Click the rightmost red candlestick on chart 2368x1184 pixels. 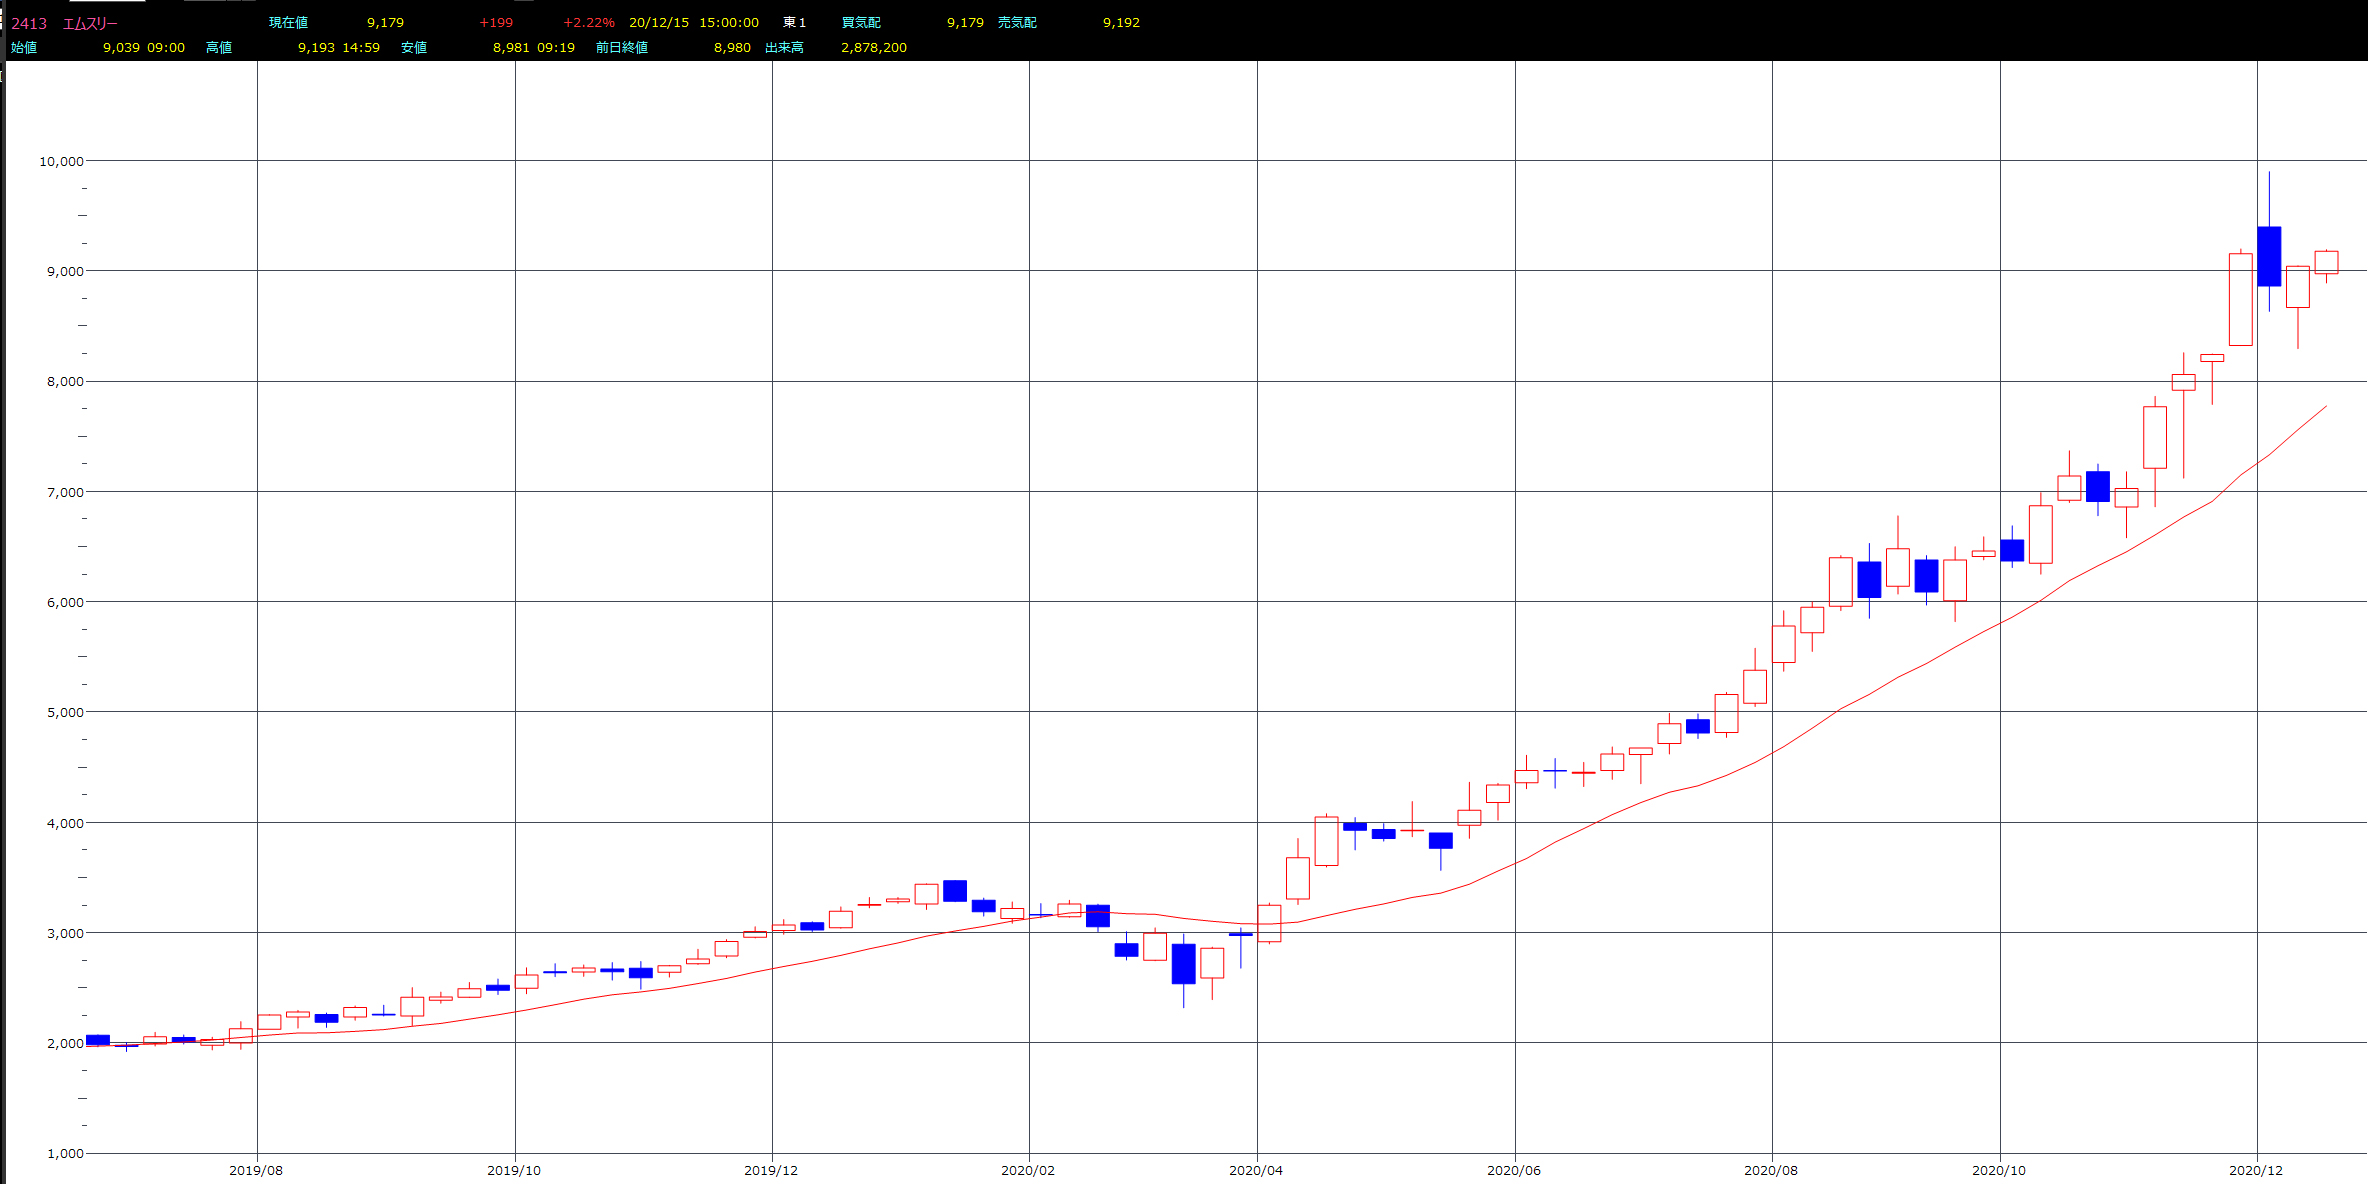click(2326, 262)
